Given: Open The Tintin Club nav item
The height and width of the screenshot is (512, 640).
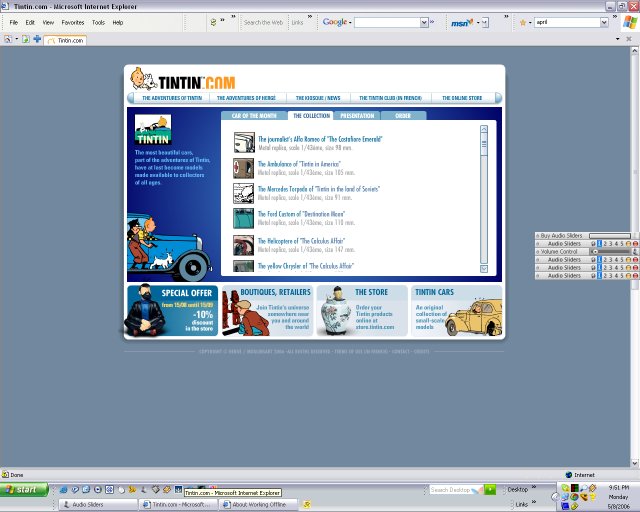Looking at the screenshot, I should (390, 98).
